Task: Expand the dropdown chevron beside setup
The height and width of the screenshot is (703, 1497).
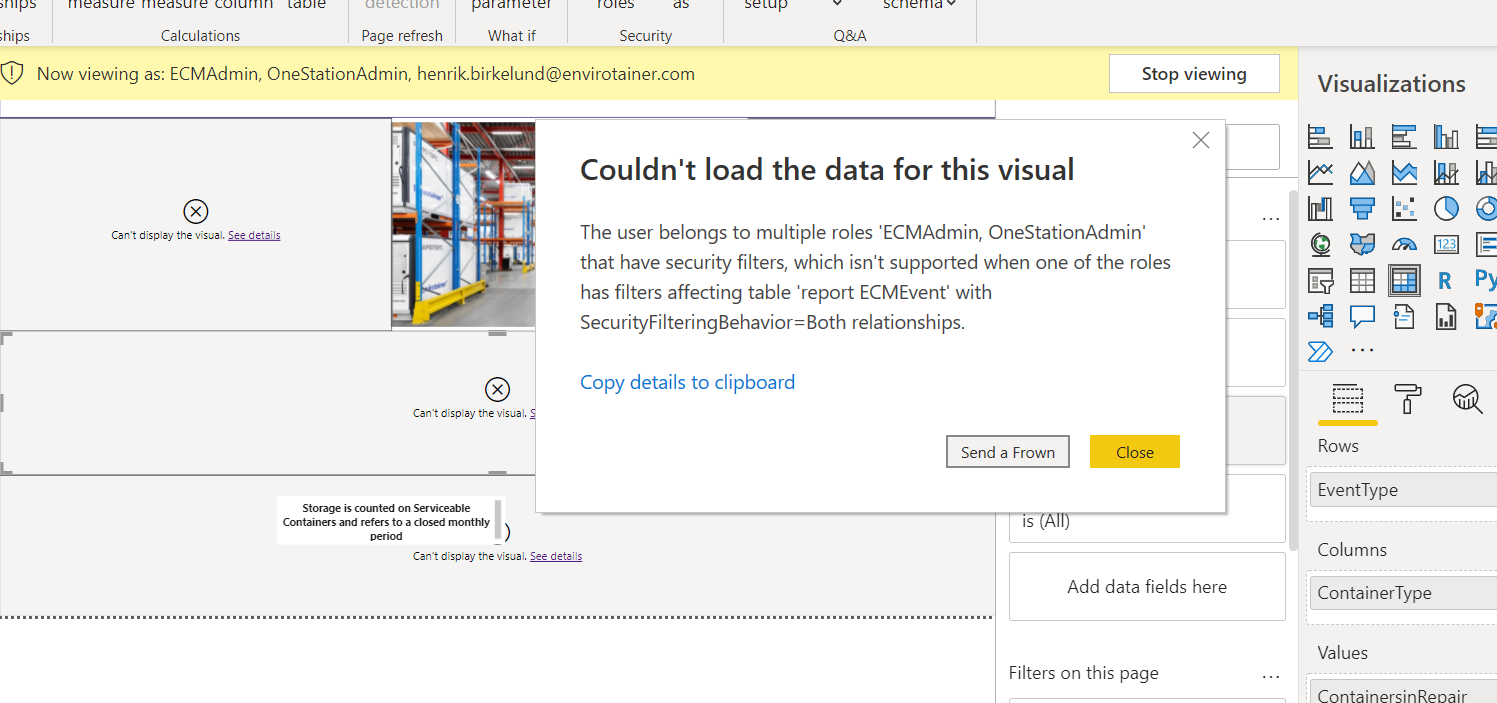Action: click(x=837, y=5)
